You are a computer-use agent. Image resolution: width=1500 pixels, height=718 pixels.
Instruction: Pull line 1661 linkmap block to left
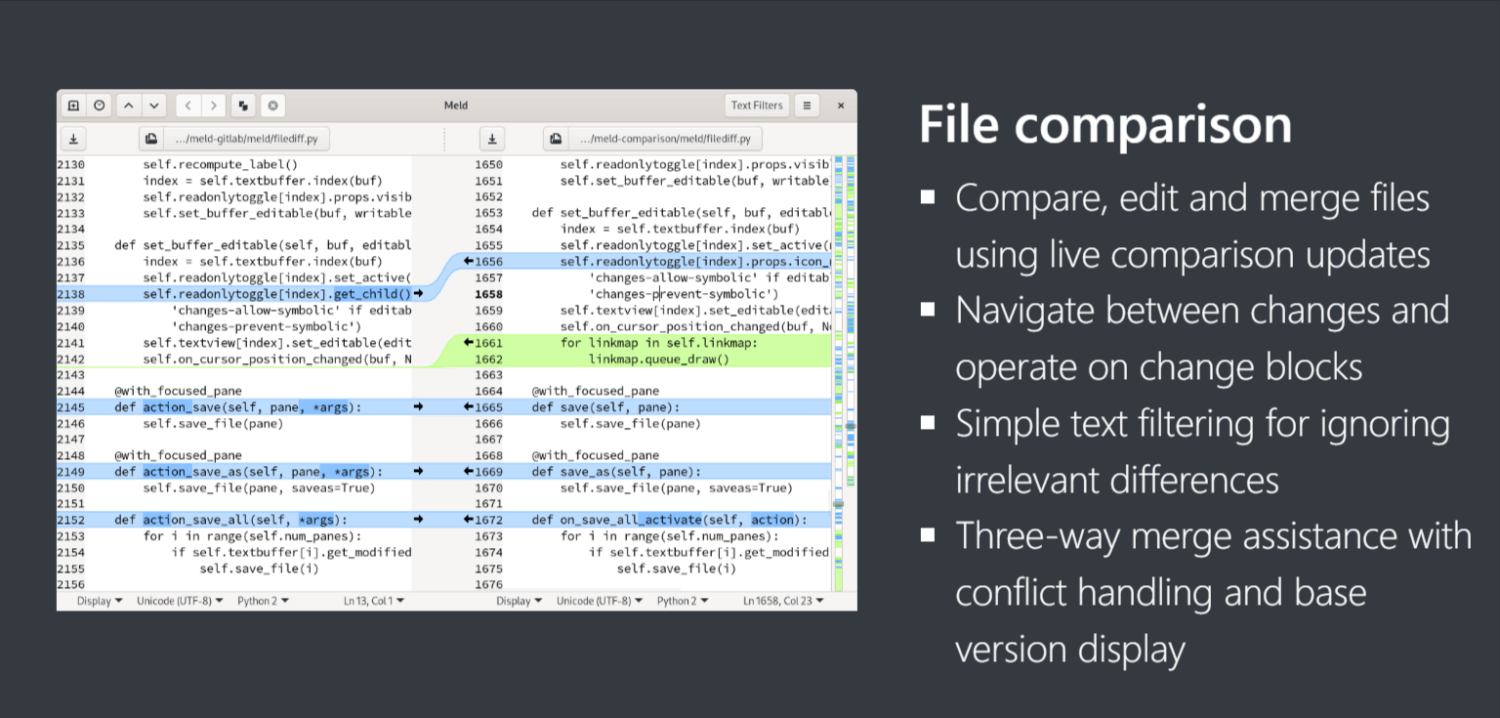click(x=468, y=343)
